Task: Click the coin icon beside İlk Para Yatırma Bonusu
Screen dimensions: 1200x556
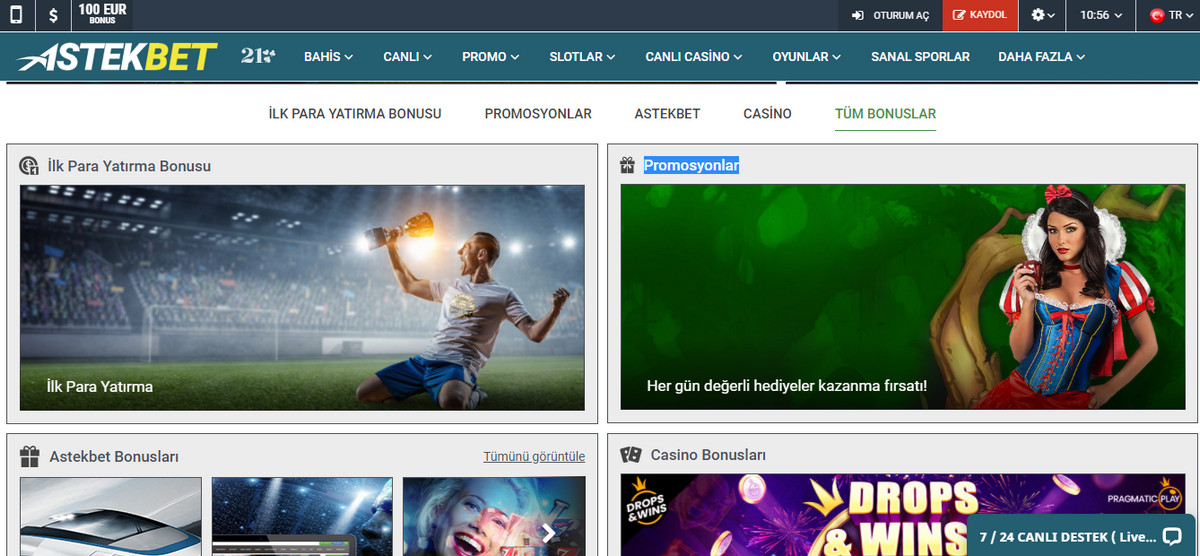Action: pos(29,166)
